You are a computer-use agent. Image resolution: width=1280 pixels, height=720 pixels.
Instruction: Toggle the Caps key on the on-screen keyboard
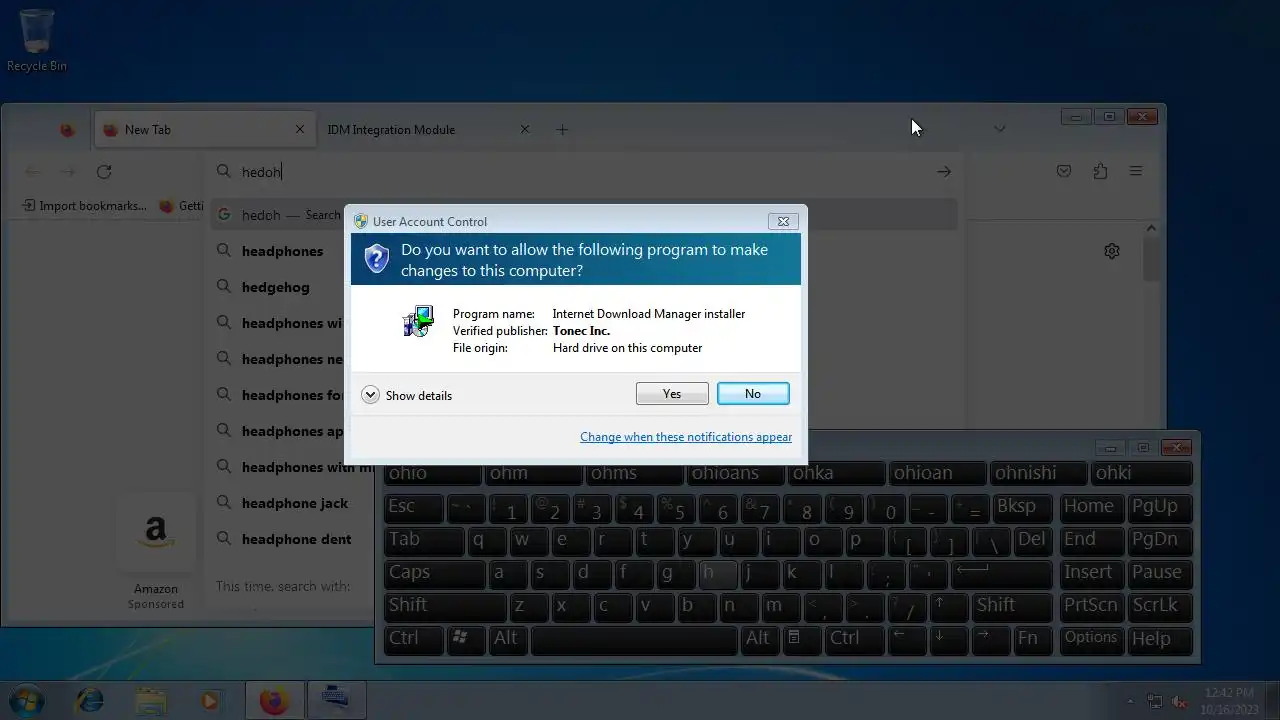tap(434, 572)
